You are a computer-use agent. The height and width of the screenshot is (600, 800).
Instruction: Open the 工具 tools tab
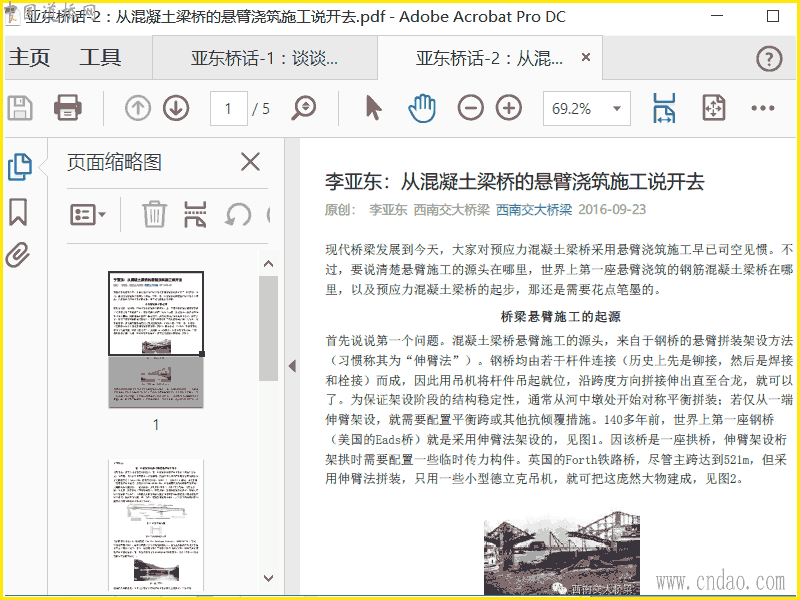click(x=100, y=57)
